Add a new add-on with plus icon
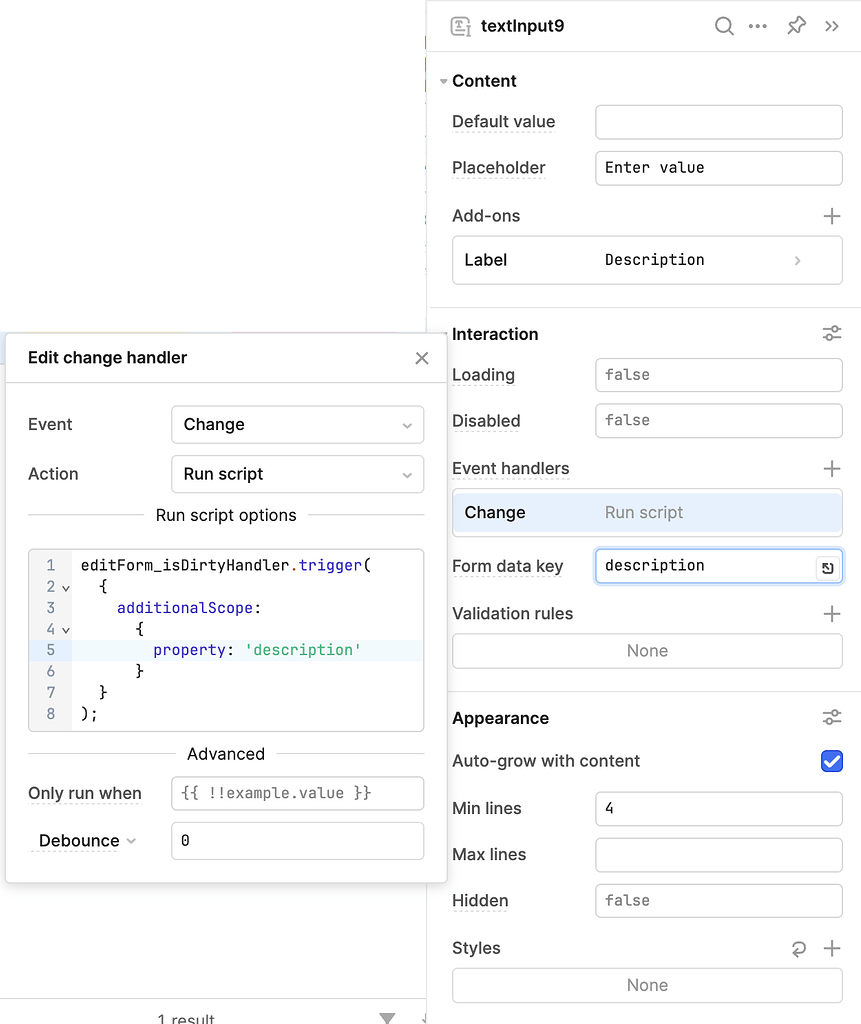 (832, 216)
